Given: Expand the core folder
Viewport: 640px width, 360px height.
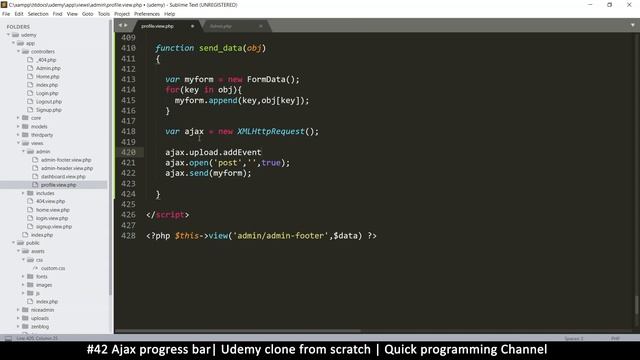Looking at the screenshot, I should (x=18, y=118).
